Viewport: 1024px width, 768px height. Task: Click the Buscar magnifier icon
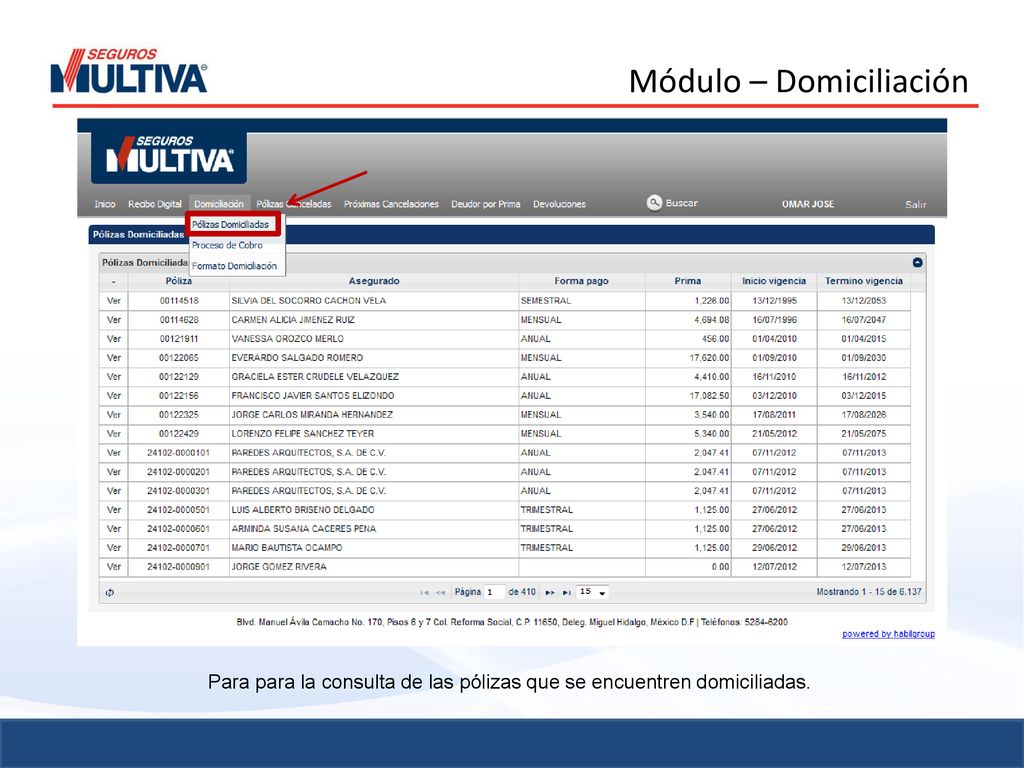pyautogui.click(x=654, y=203)
